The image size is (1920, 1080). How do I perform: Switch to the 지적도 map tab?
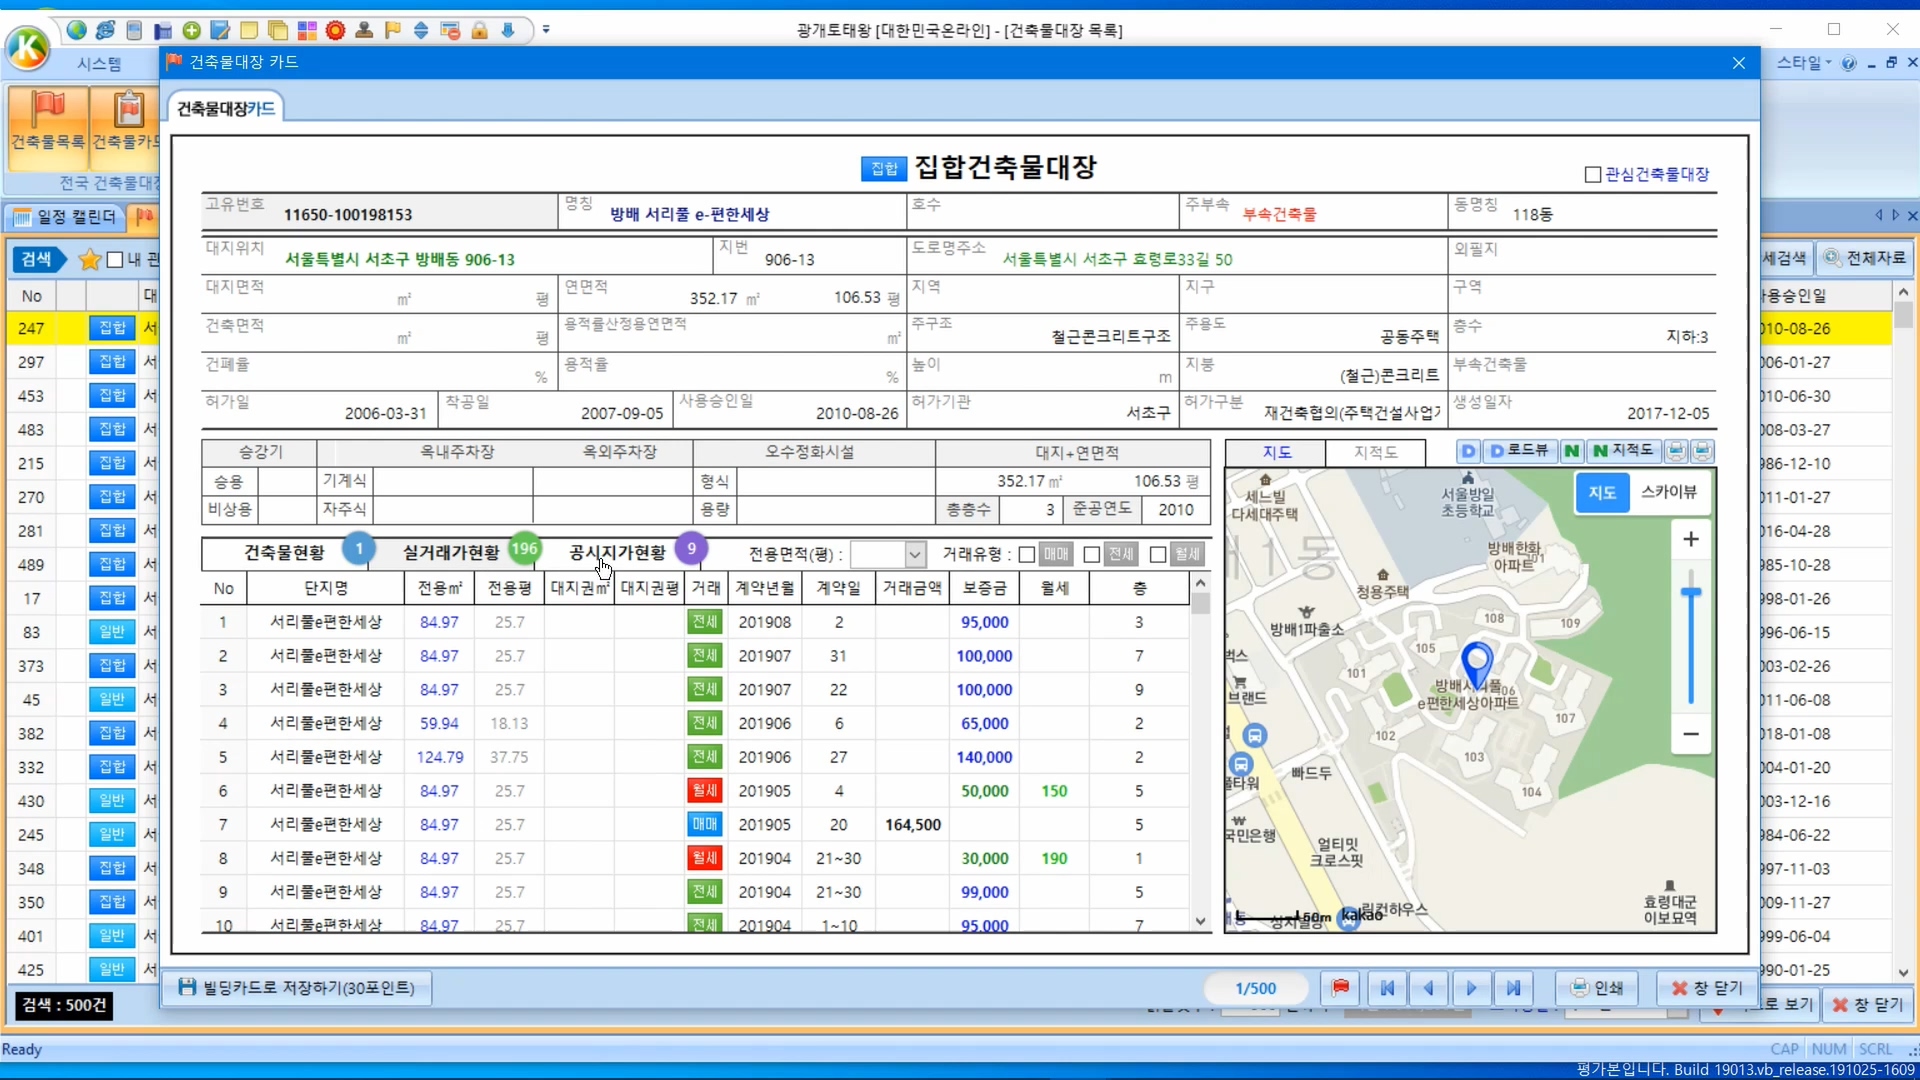pyautogui.click(x=1375, y=452)
